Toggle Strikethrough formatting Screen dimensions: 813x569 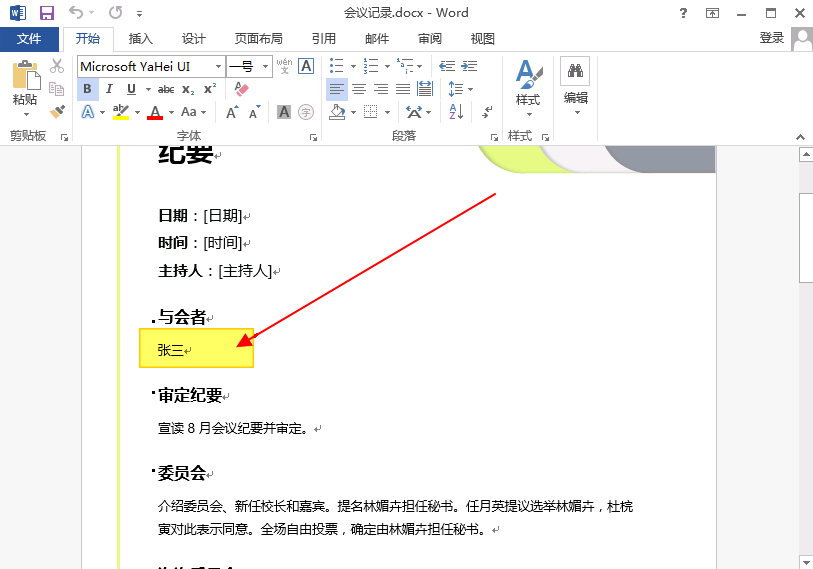(x=166, y=89)
